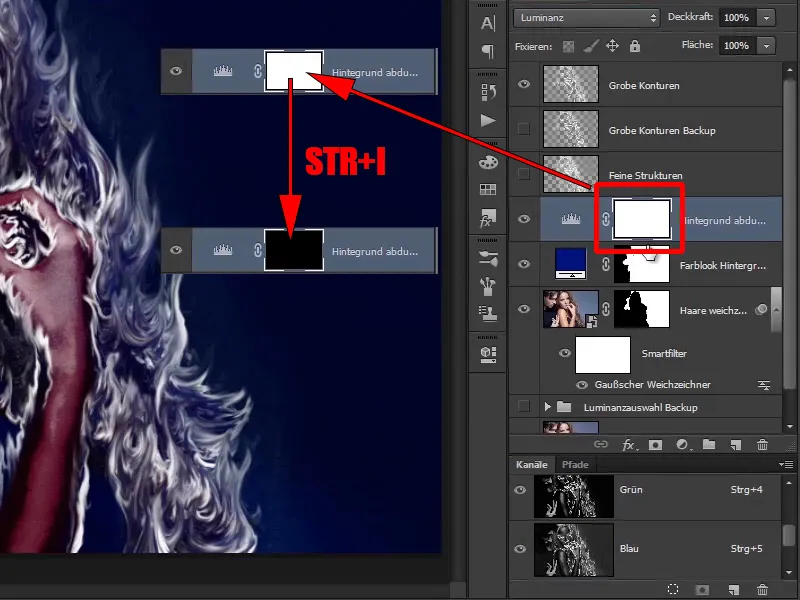Lock image pixels brush icon

coord(590,46)
